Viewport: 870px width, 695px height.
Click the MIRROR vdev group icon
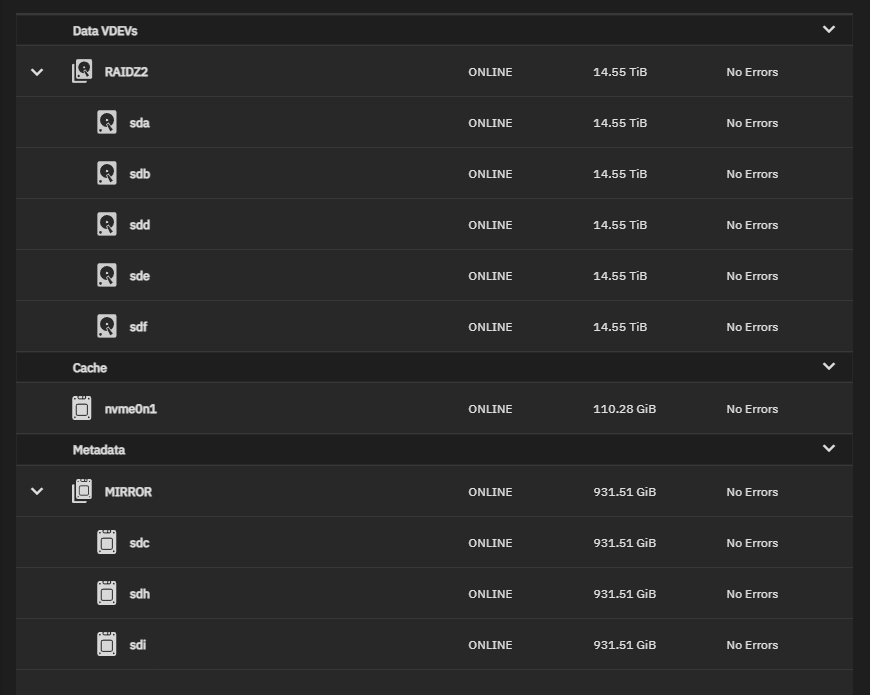tap(82, 491)
